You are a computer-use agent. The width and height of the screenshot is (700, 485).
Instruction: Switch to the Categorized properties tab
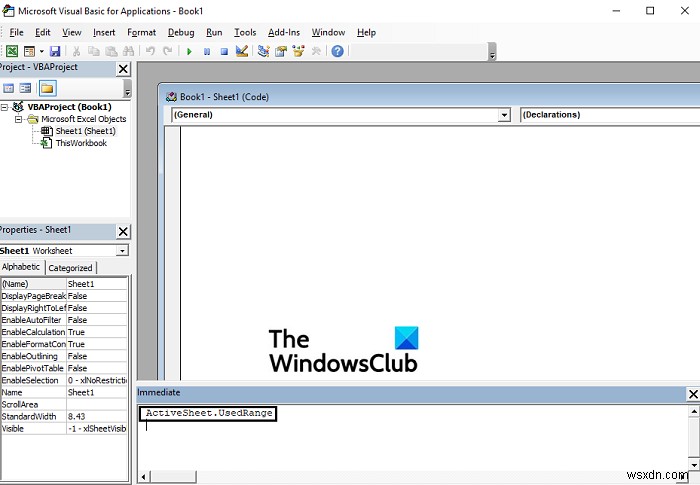(71, 268)
